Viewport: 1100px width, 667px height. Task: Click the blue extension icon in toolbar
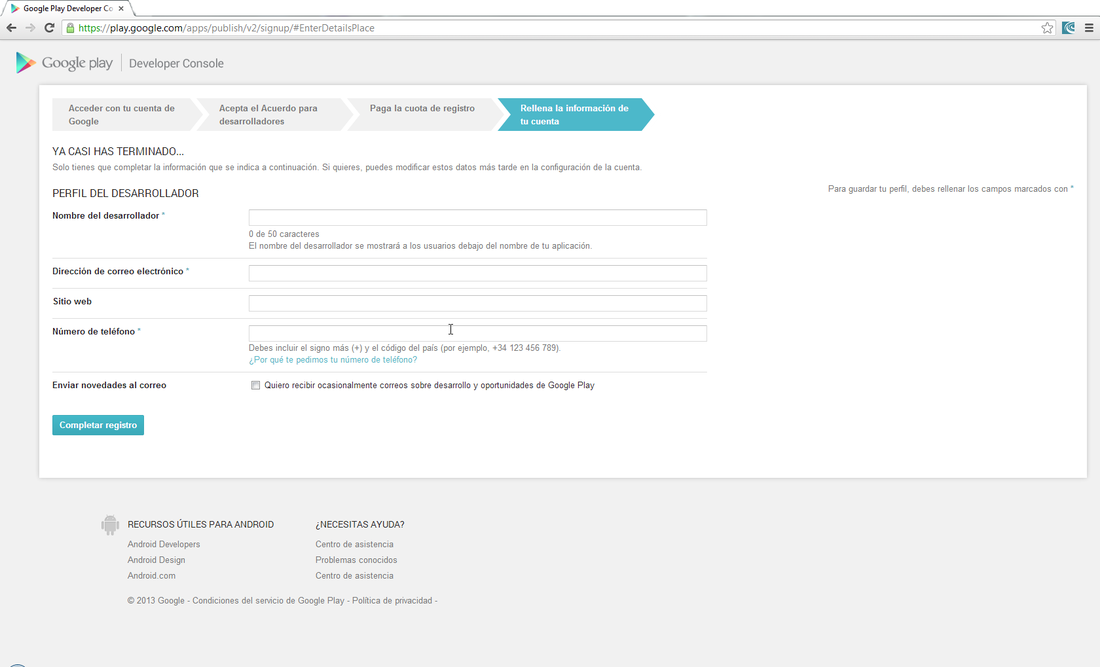click(x=1068, y=28)
